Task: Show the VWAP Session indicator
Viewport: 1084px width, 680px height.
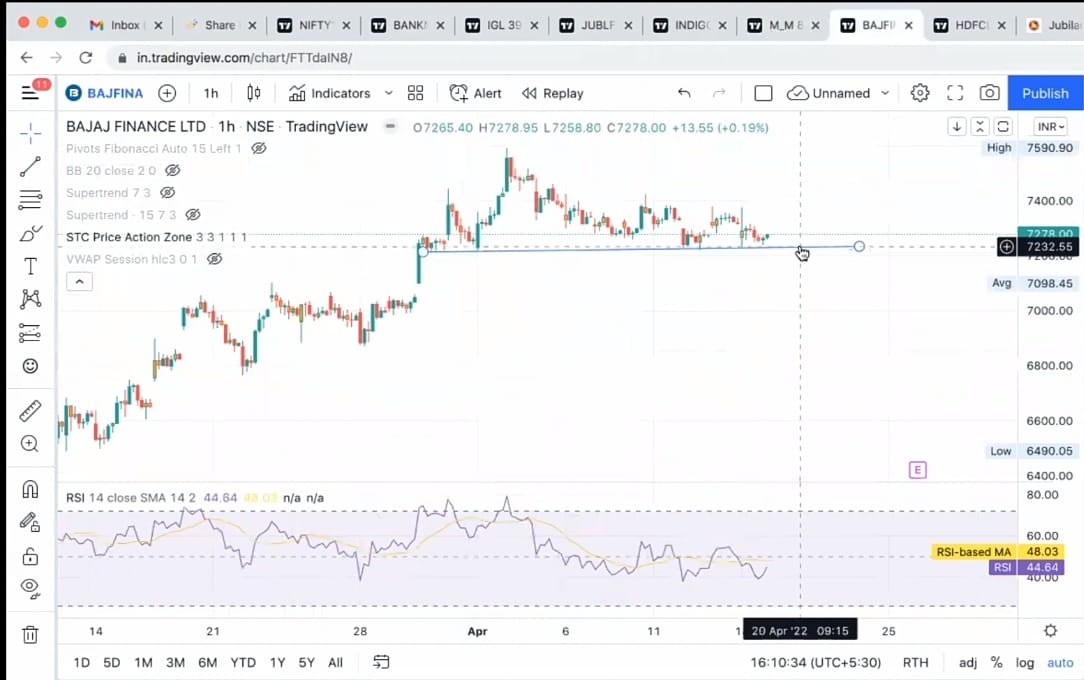Action: [x=214, y=259]
